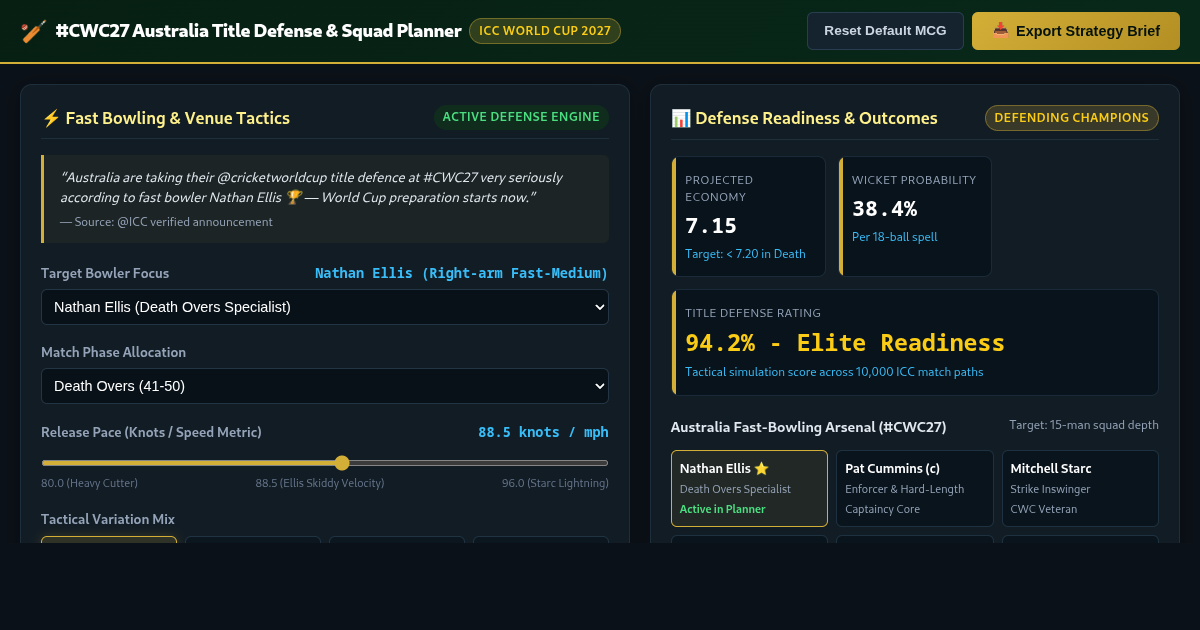Viewport: 1200px width, 630px height.
Task: Adjust the Release Pace slider handle
Action: pos(342,463)
